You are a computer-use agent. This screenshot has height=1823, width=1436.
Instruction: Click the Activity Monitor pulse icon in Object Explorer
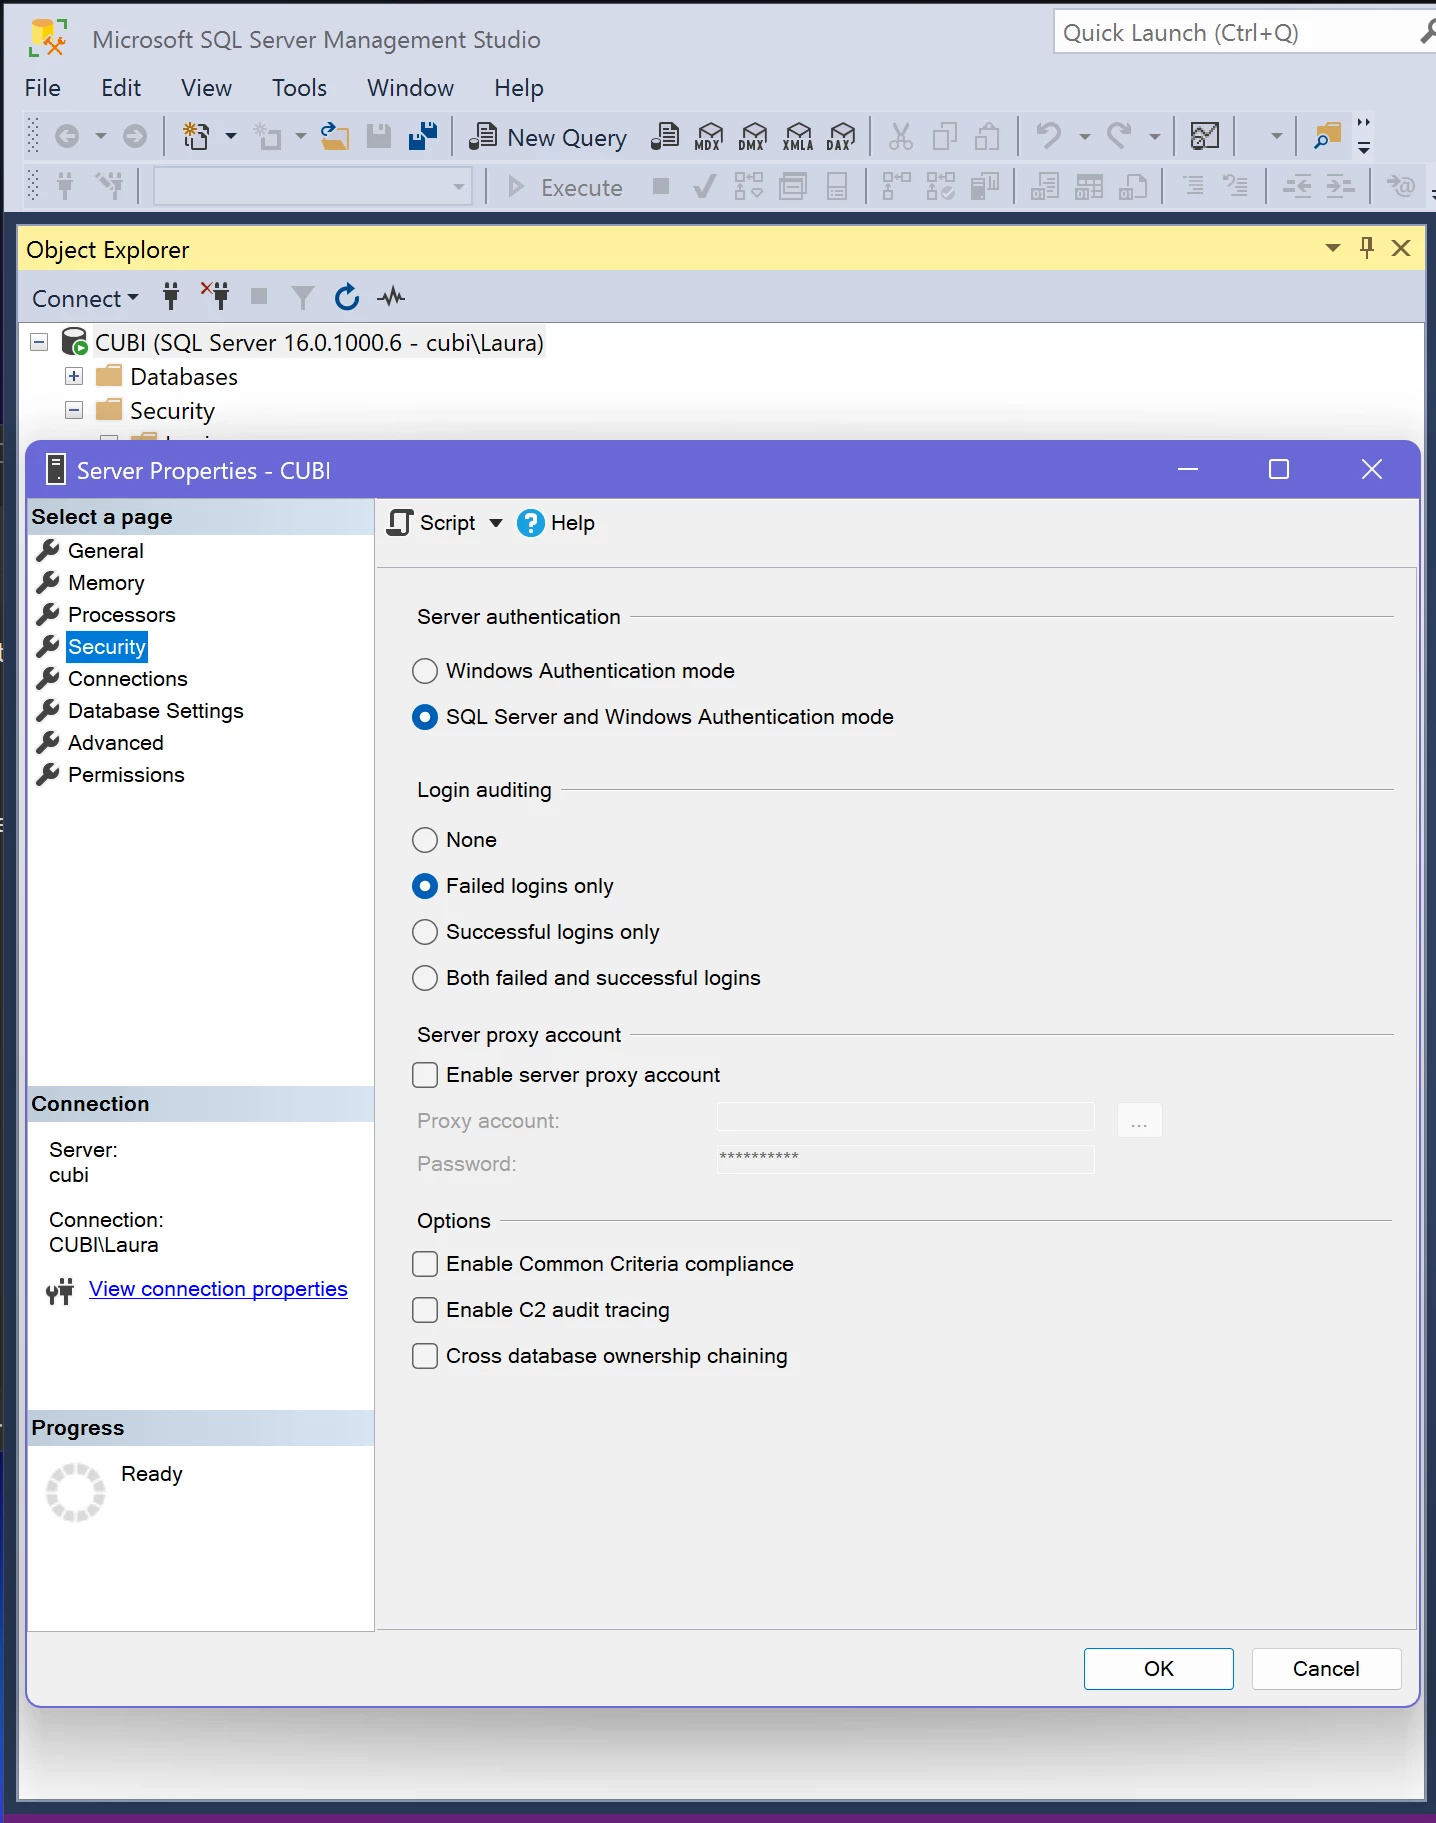click(x=391, y=297)
